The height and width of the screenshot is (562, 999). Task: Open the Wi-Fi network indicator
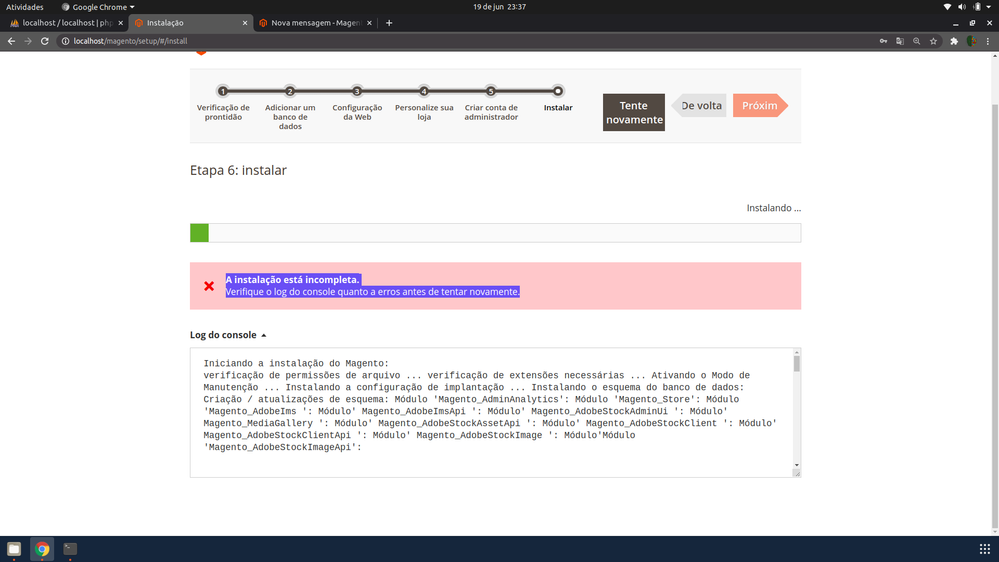(x=947, y=7)
